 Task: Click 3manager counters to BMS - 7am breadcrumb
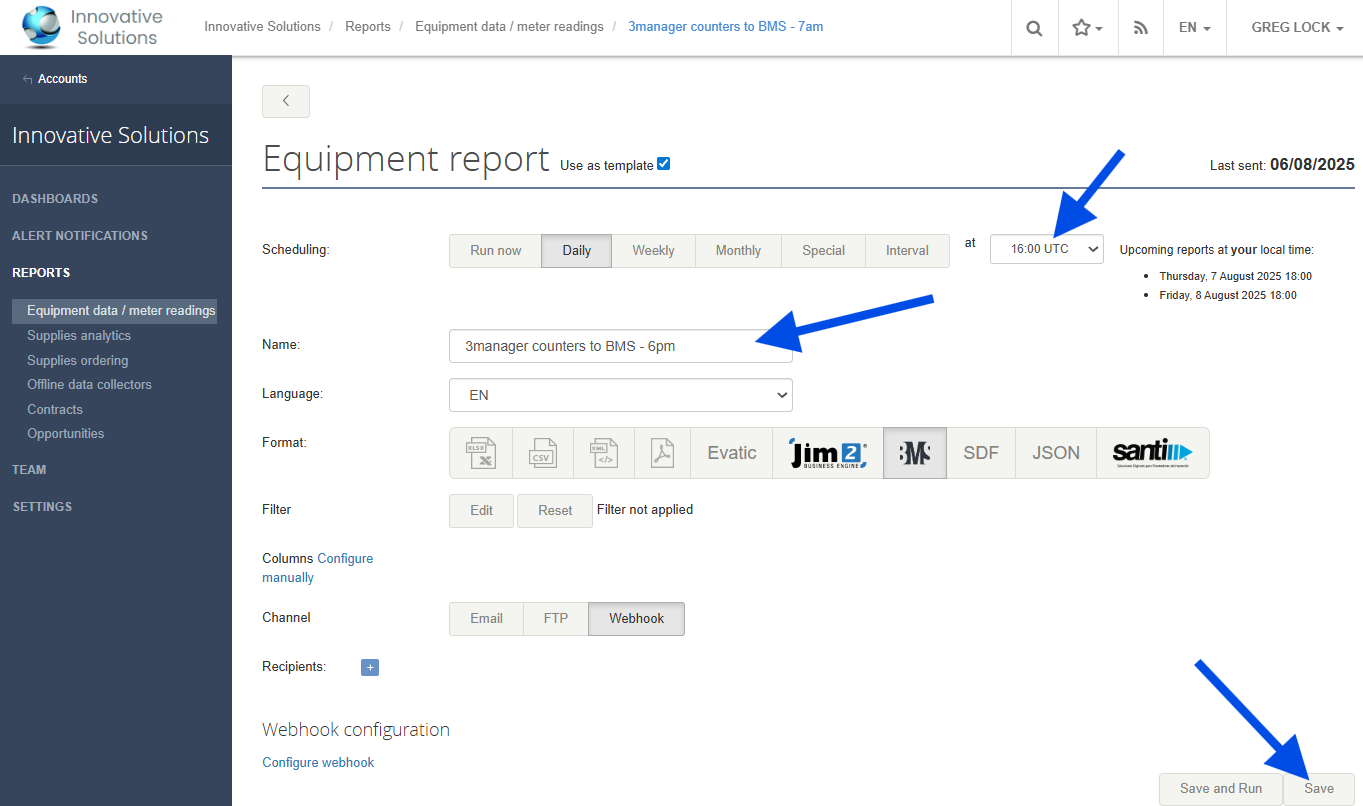point(726,27)
